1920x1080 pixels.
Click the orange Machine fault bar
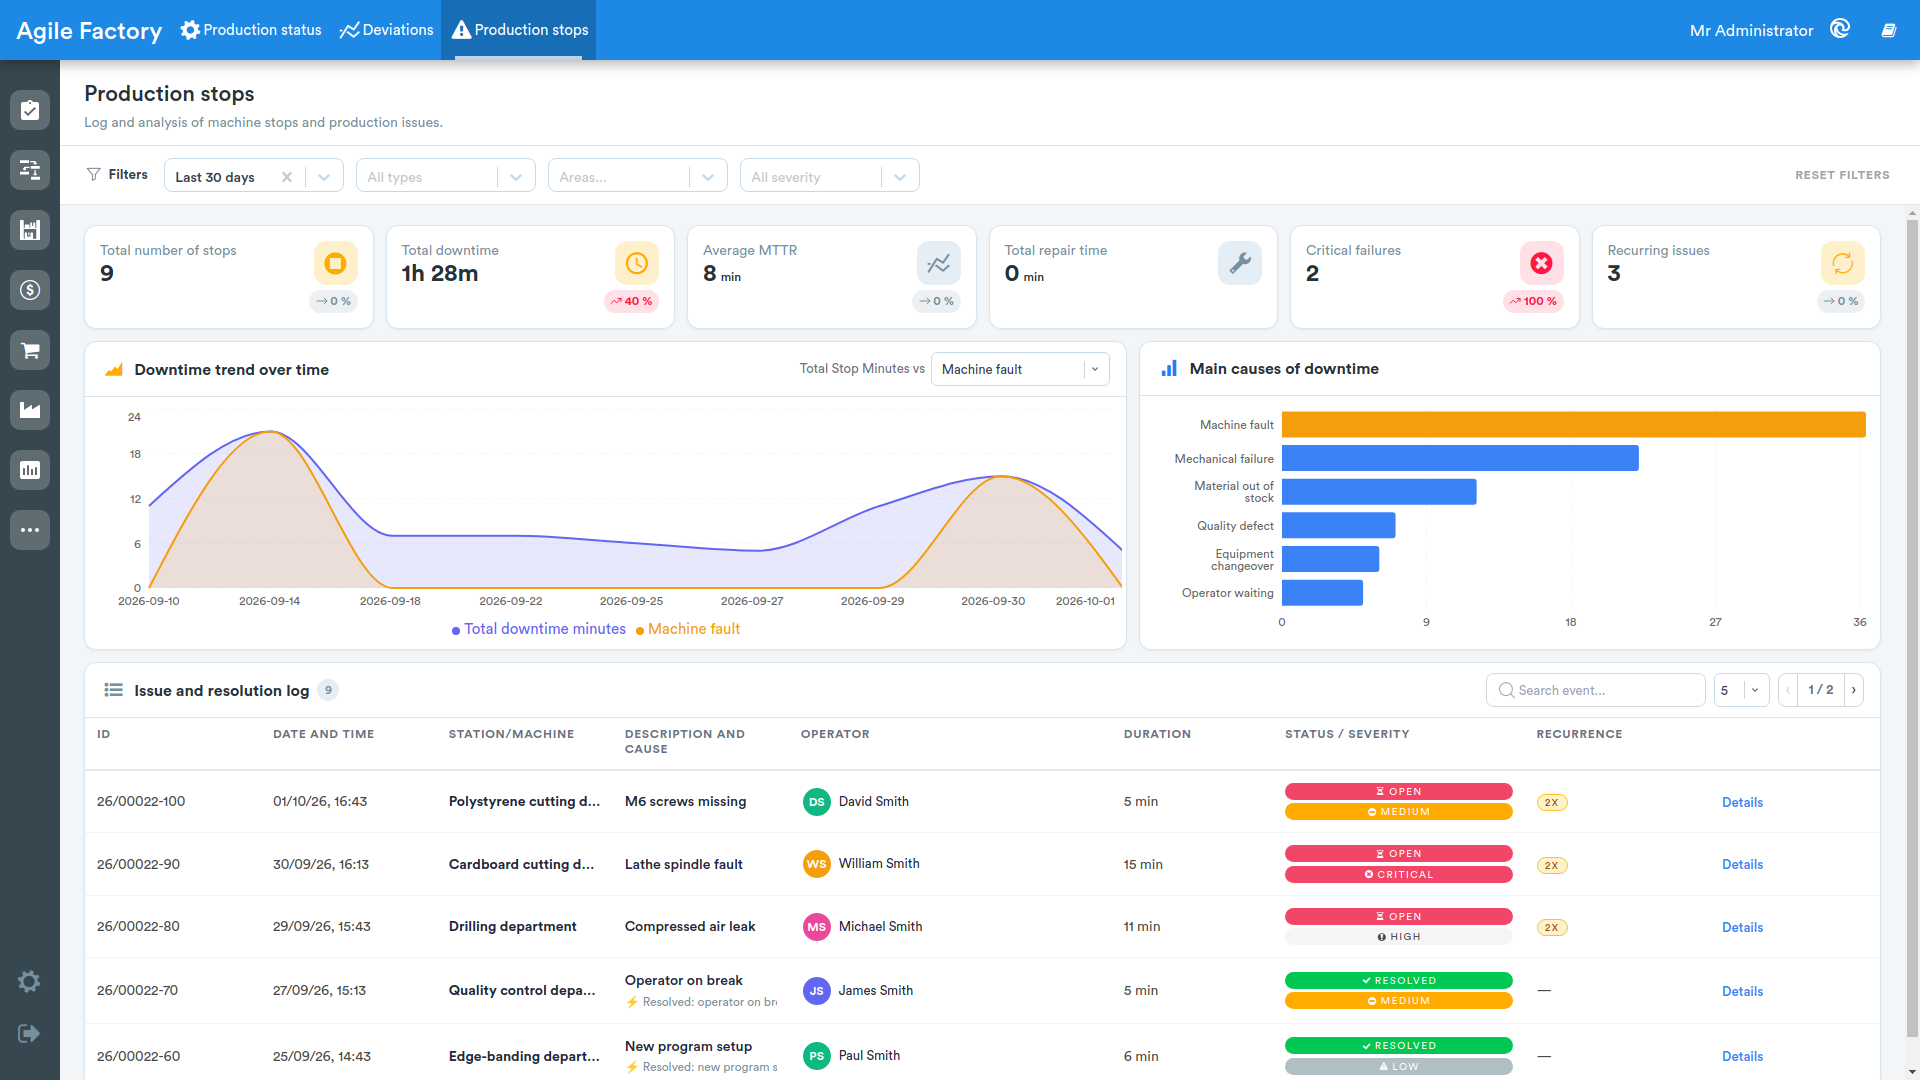pyautogui.click(x=1573, y=424)
